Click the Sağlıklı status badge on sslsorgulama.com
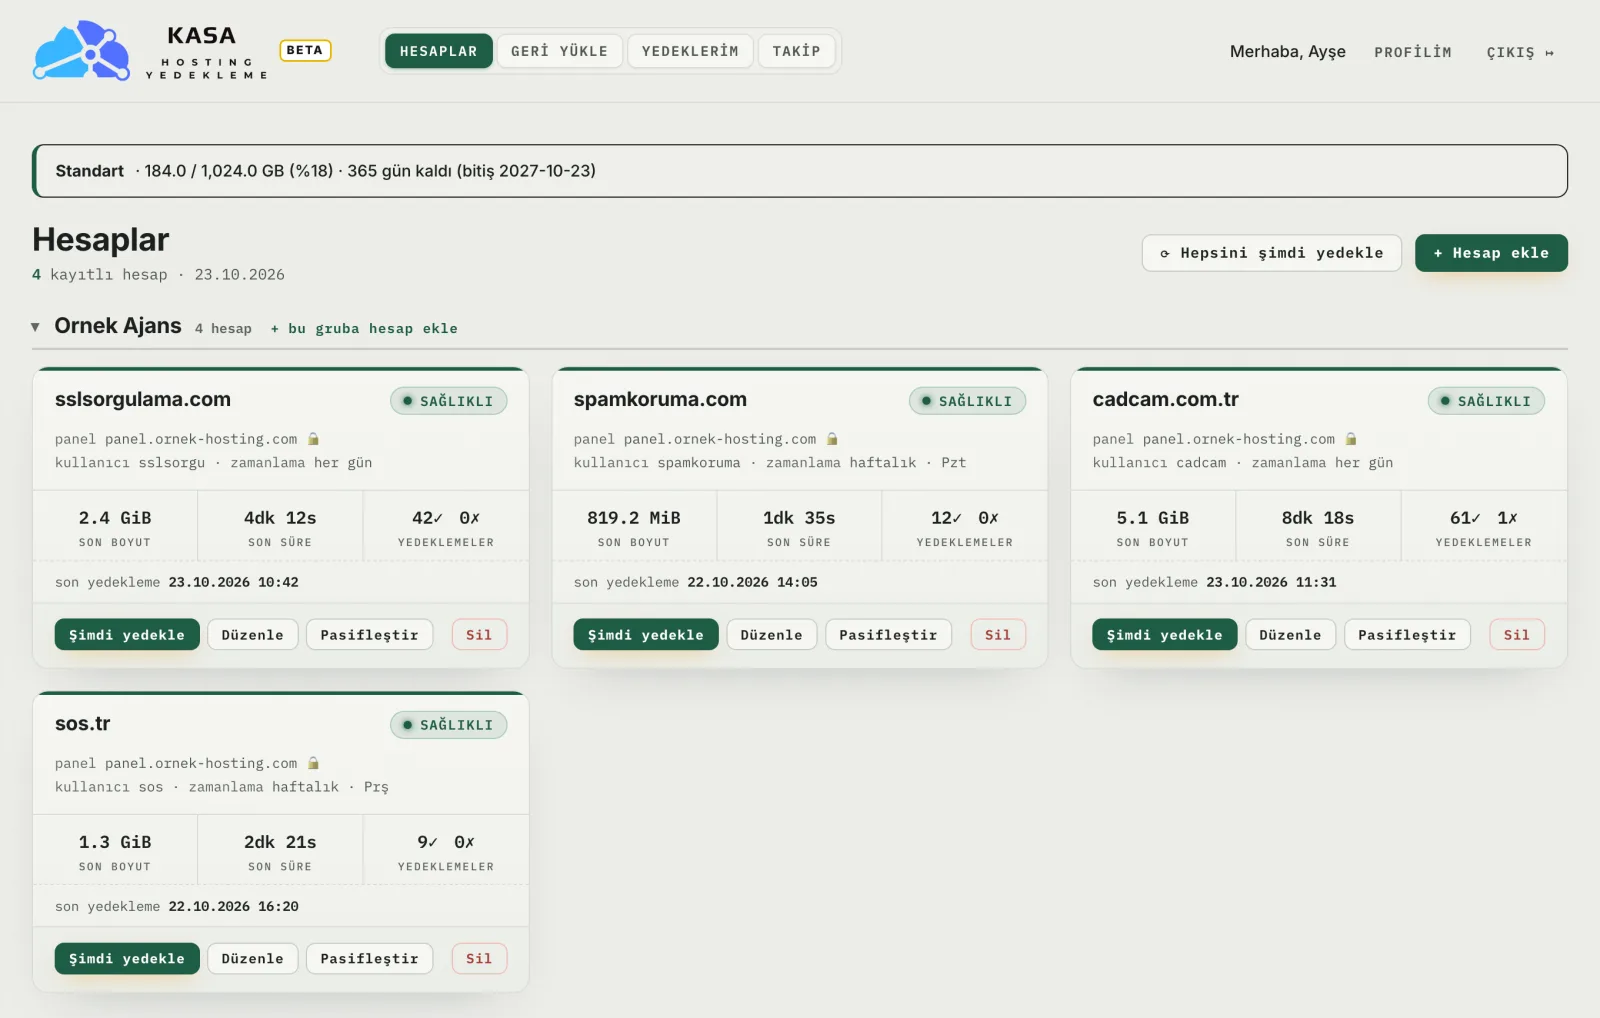Viewport: 1600px width, 1018px height. point(449,401)
